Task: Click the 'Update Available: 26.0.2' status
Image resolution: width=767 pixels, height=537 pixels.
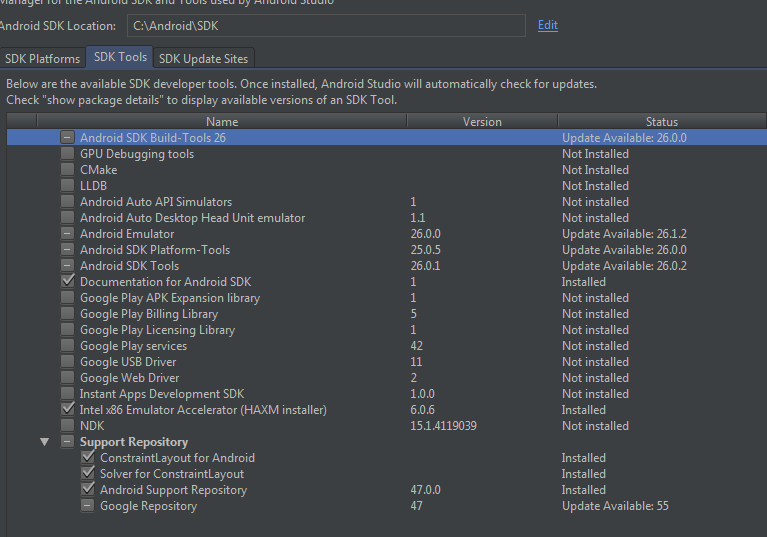Action: click(625, 266)
